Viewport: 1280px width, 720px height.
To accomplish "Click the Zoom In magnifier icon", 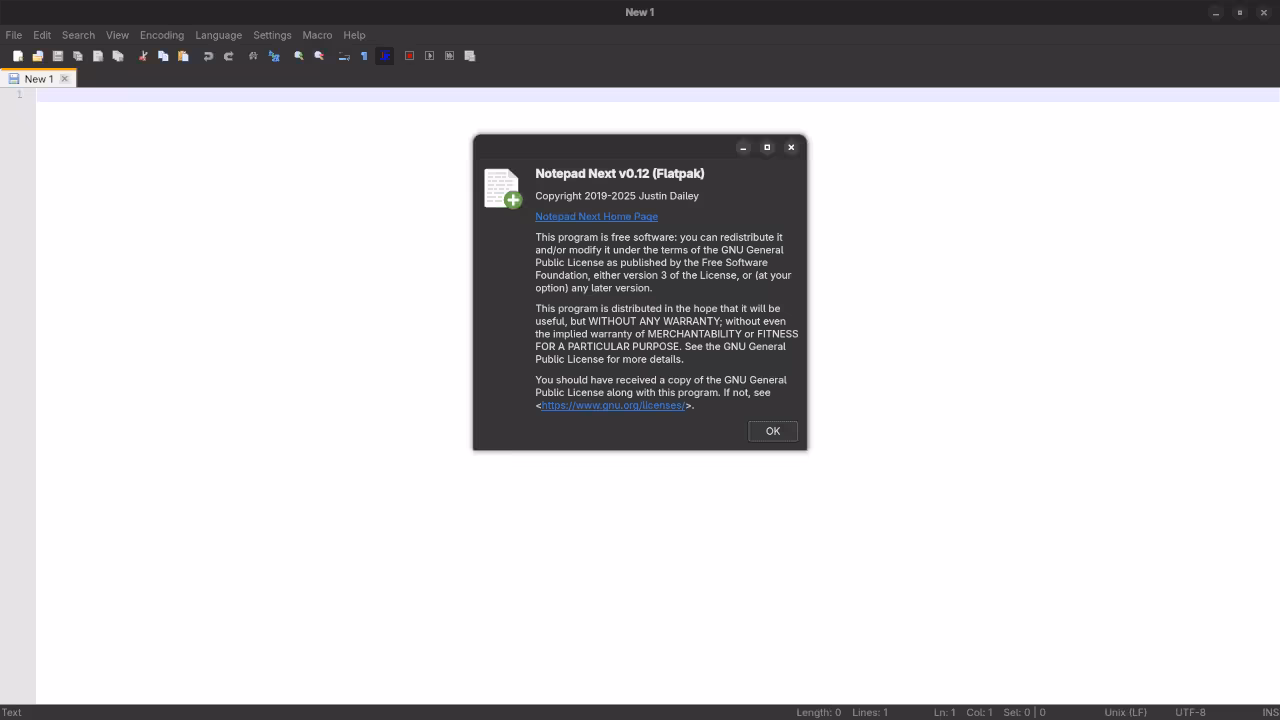I will pyautogui.click(x=299, y=56).
